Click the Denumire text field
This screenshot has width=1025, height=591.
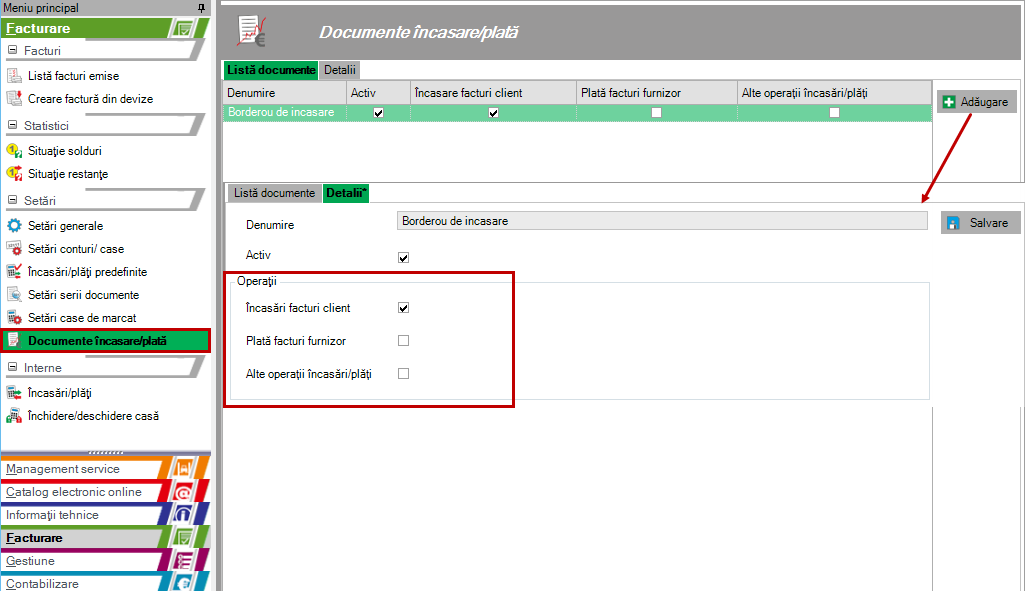click(661, 221)
